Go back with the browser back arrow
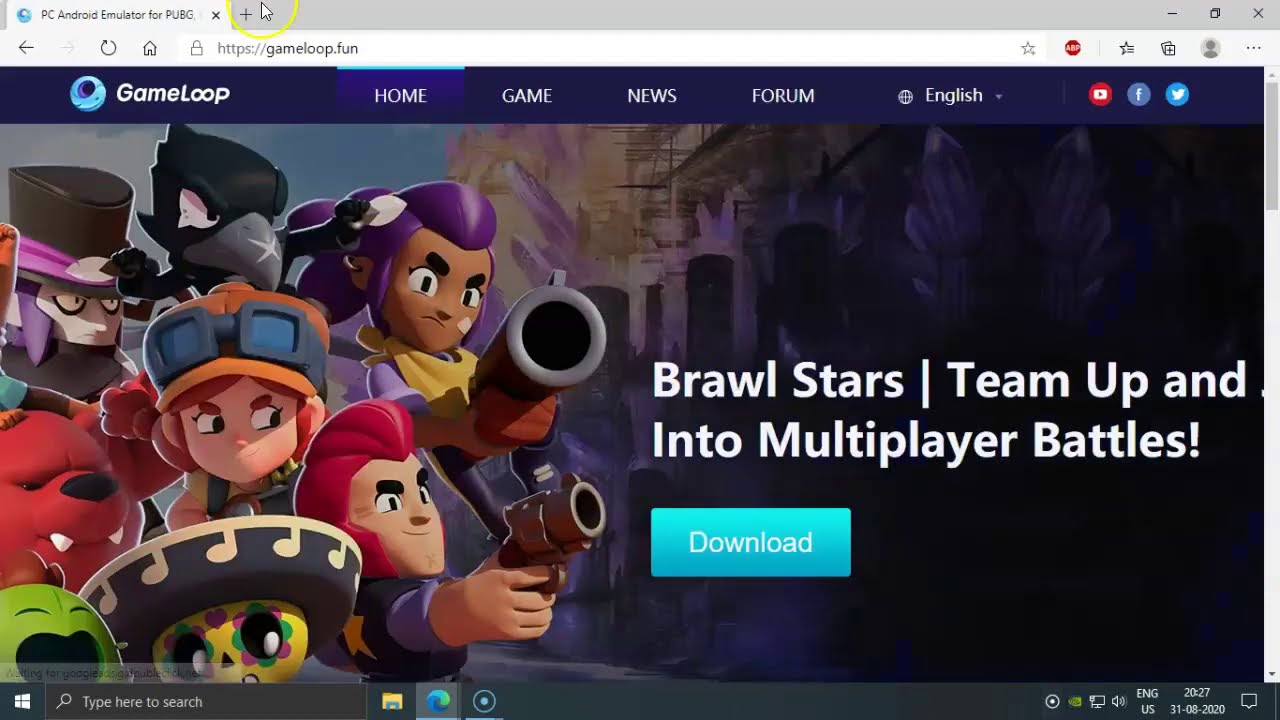 point(26,48)
